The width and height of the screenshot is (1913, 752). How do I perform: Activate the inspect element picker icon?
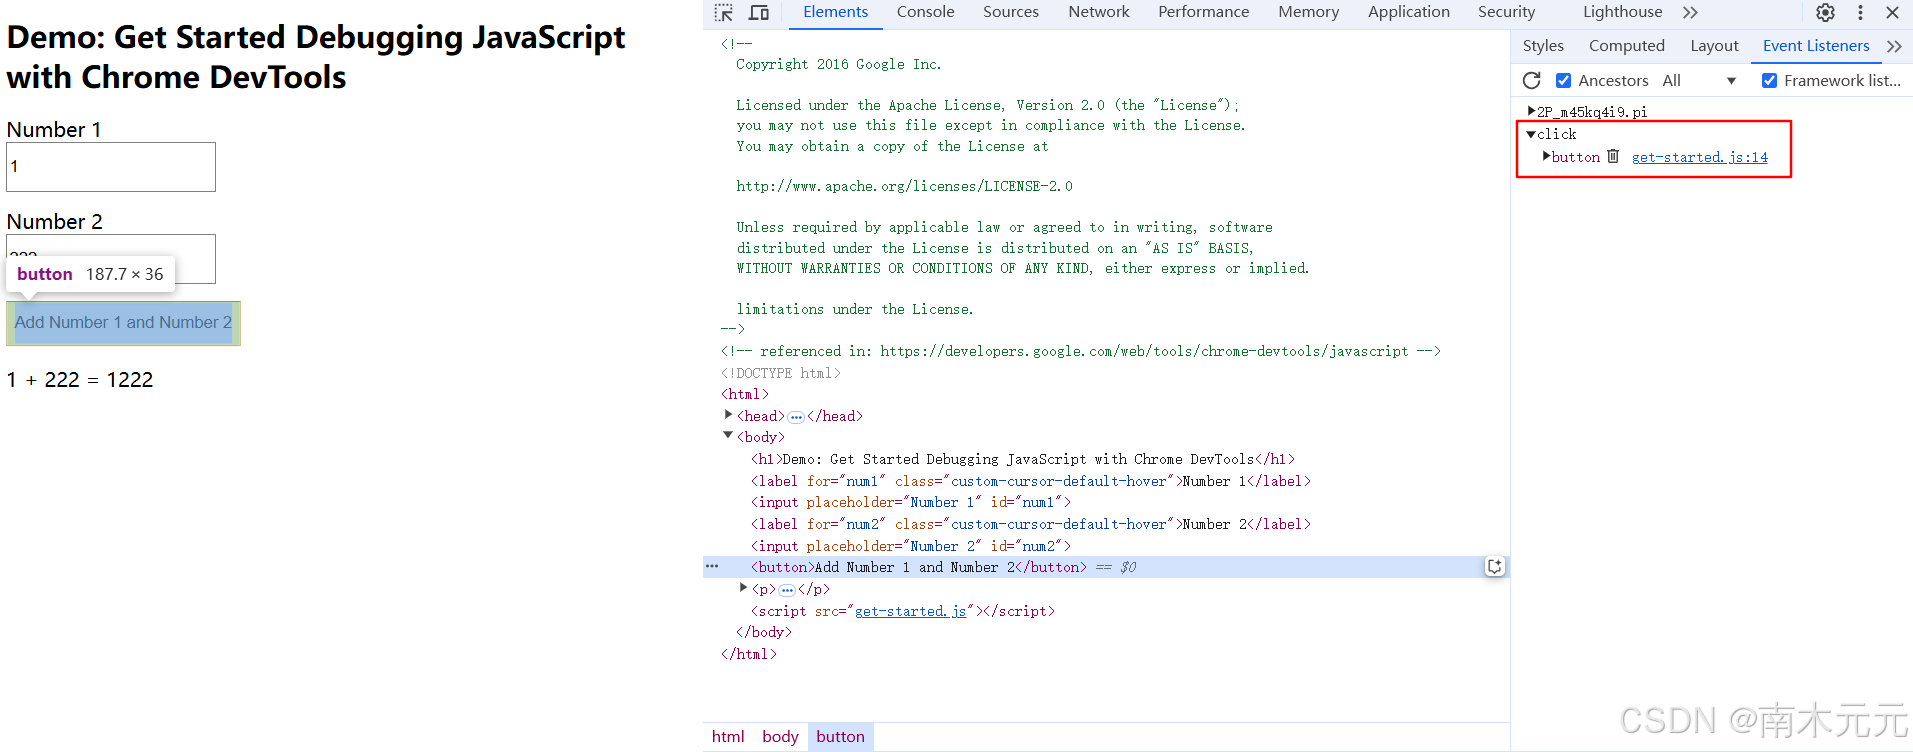724,12
